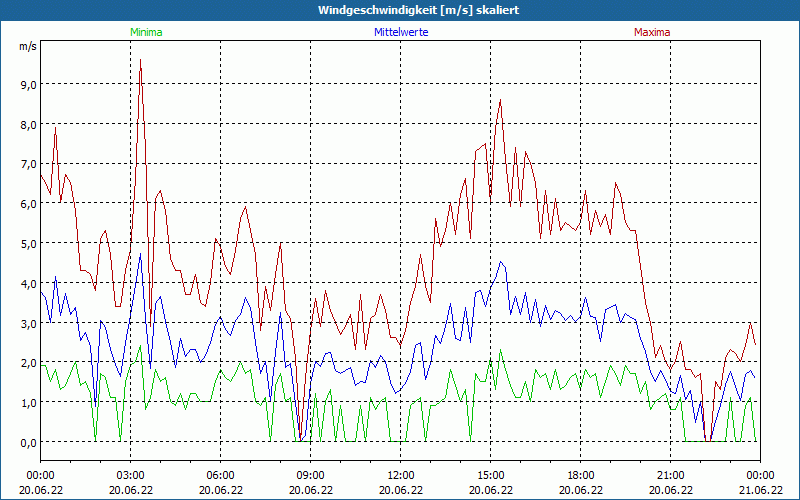Click the 06:00 time axis label
The width and height of the screenshot is (800, 500).
(220, 476)
